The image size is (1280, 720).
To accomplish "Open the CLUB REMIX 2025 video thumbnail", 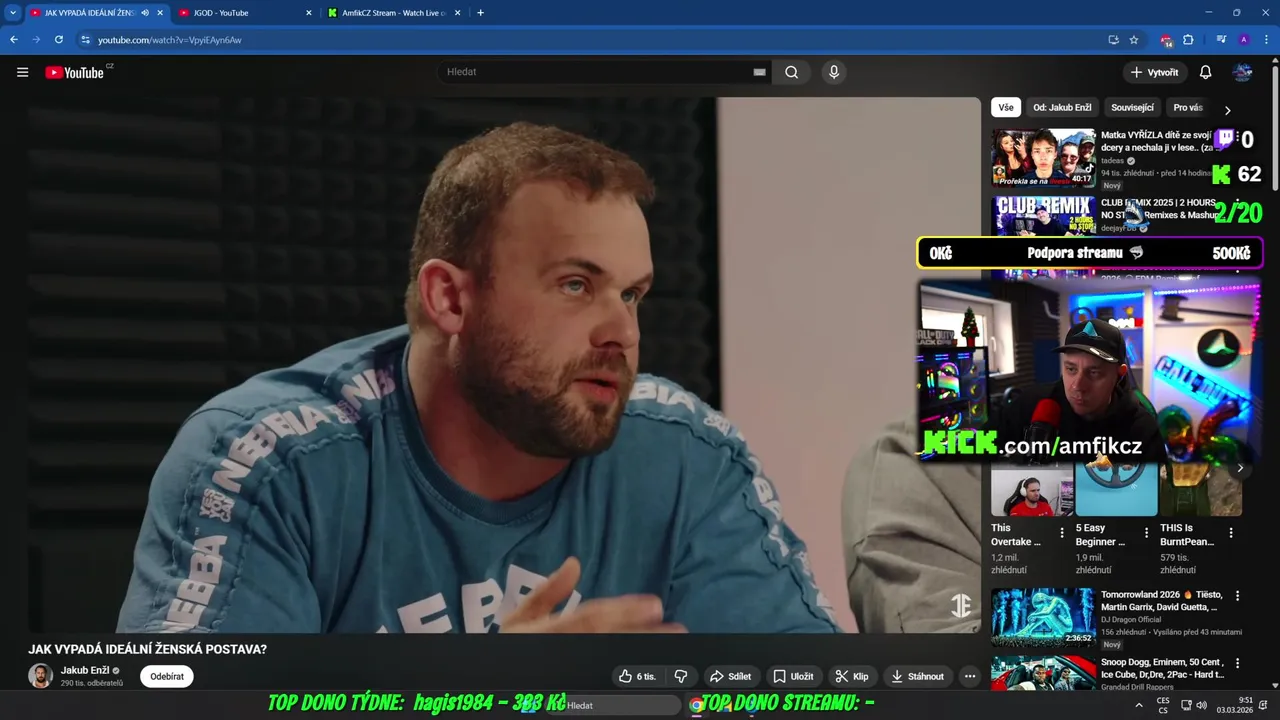I will (1043, 216).
